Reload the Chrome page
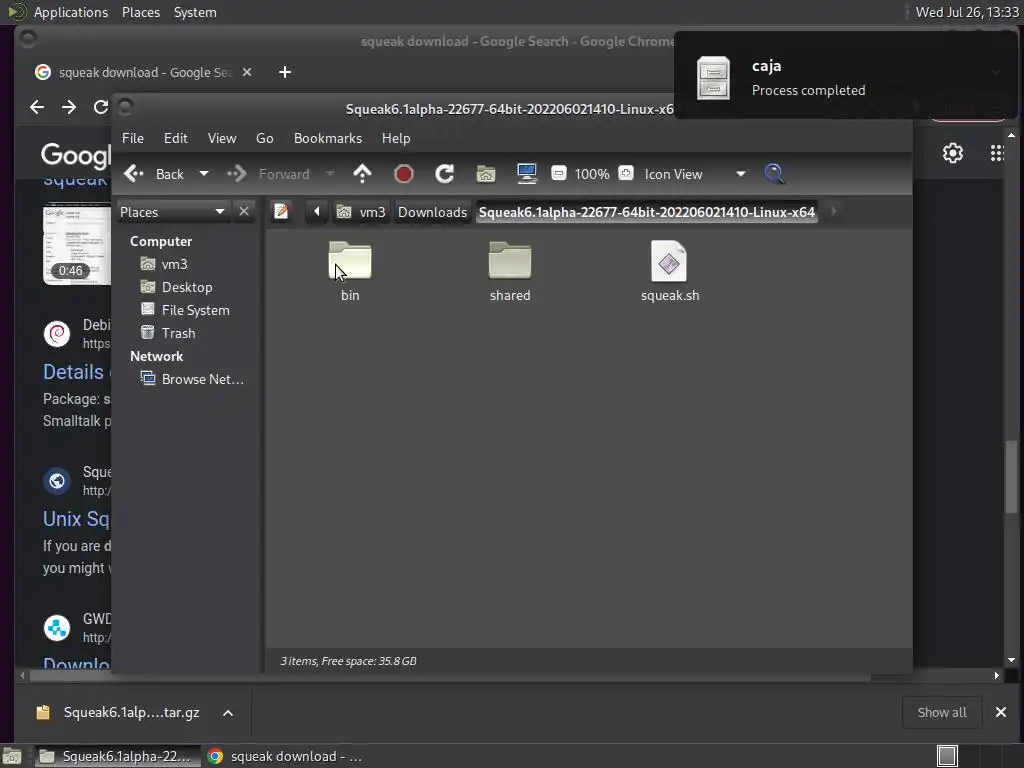 (101, 107)
